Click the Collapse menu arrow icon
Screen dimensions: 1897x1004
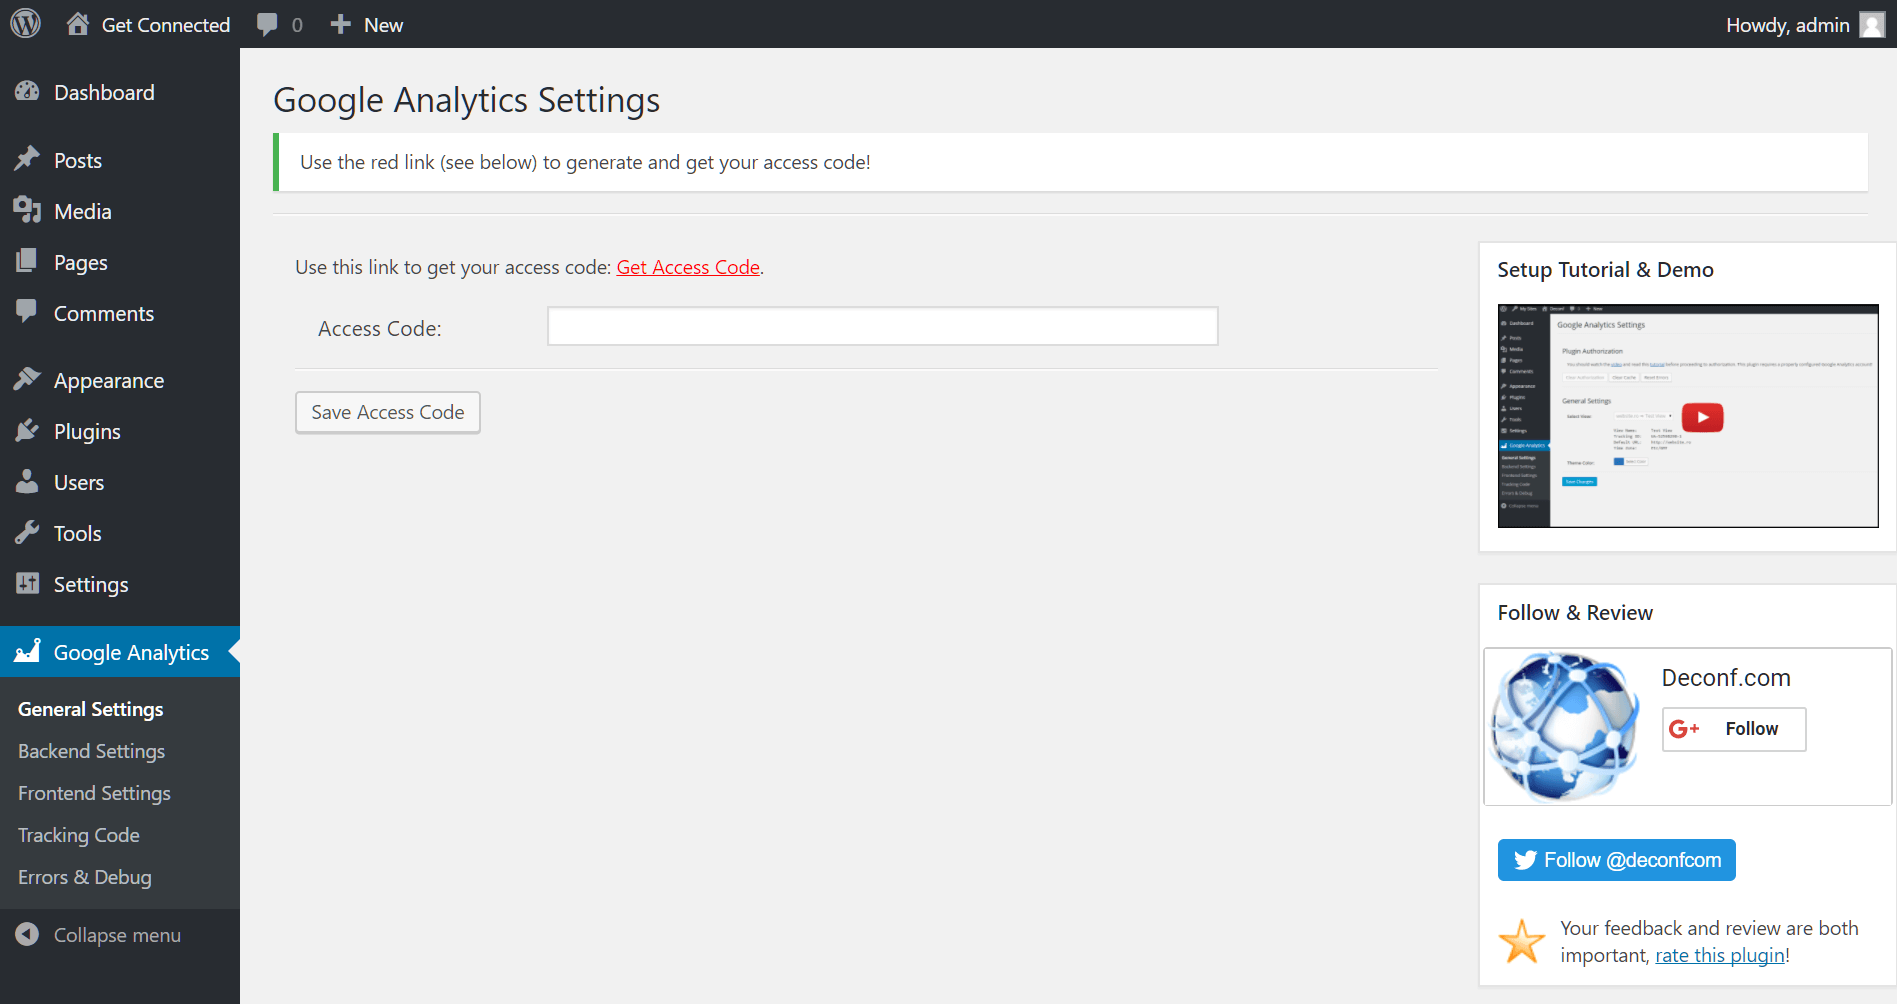tap(27, 934)
